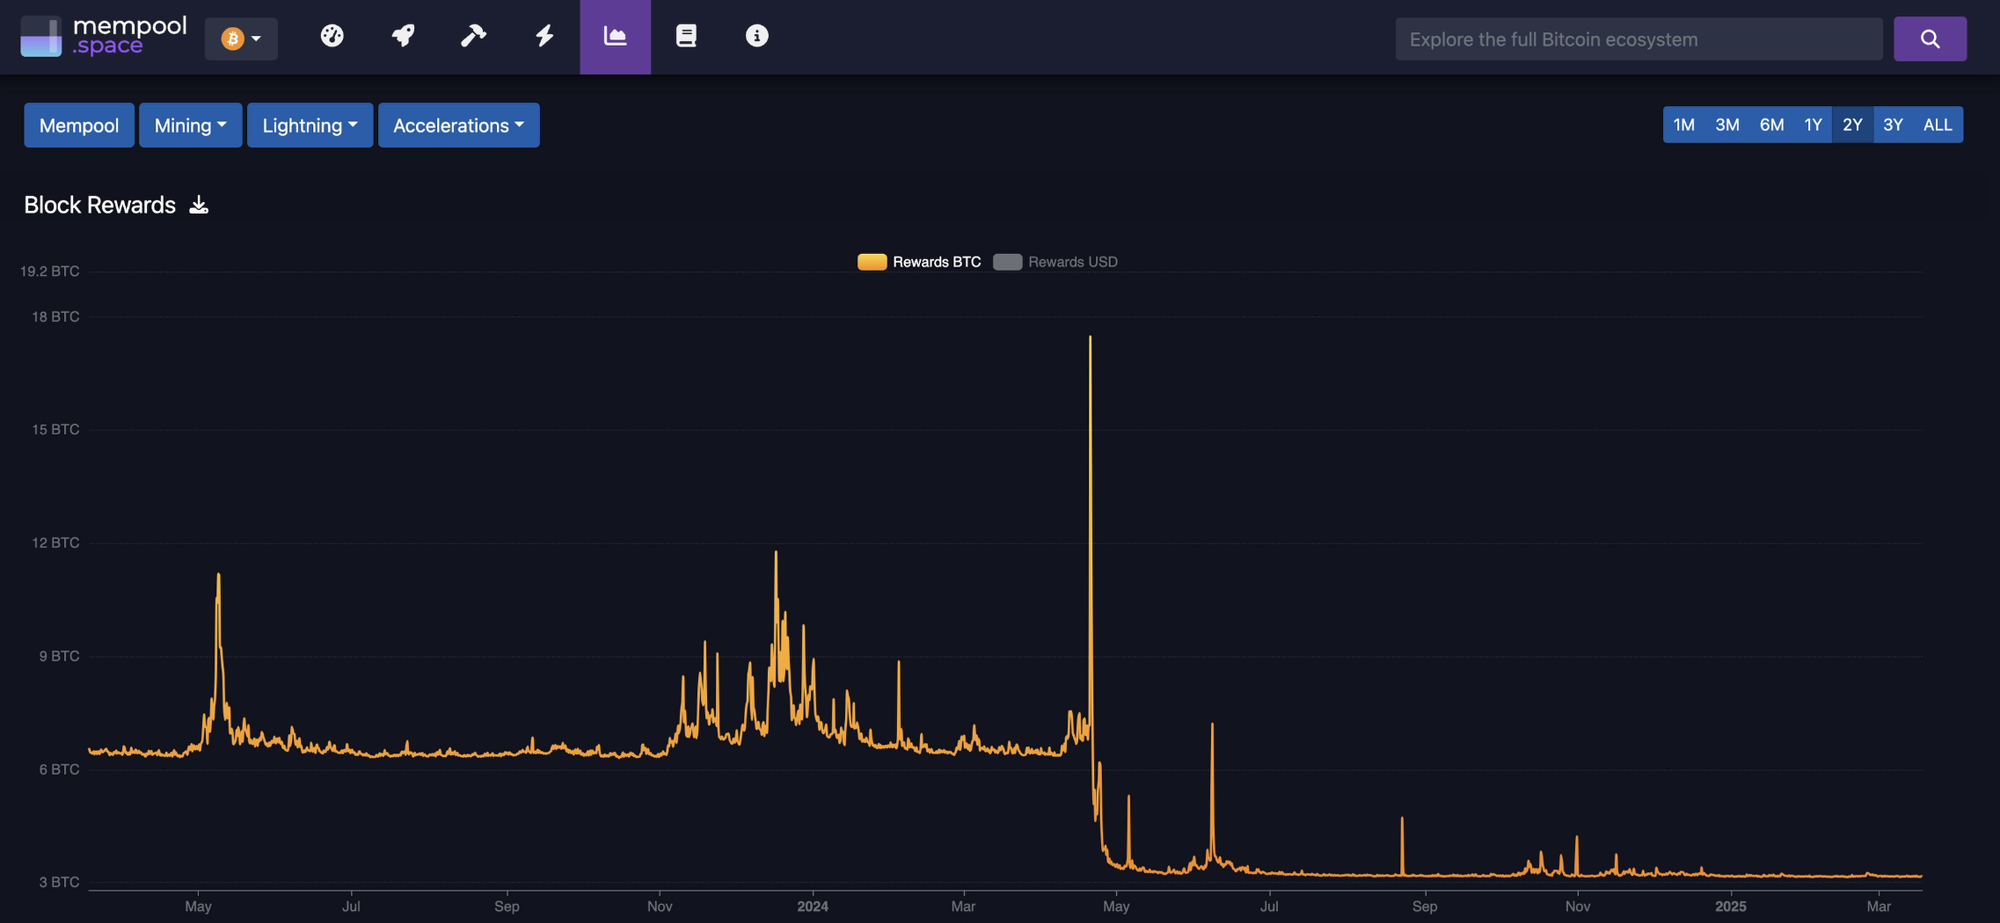Viewport: 2000px width, 923px height.
Task: Expand the Mining dropdown menu
Action: [190, 126]
